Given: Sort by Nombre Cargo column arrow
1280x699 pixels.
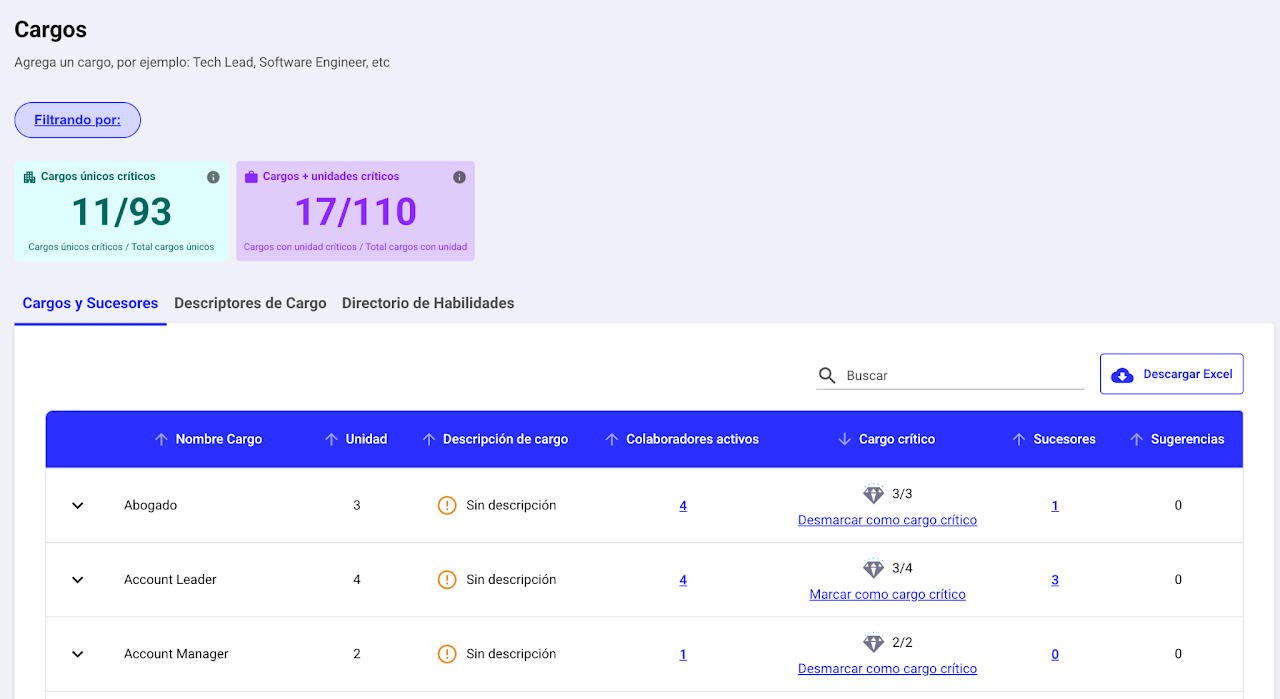Looking at the screenshot, I should pos(161,439).
